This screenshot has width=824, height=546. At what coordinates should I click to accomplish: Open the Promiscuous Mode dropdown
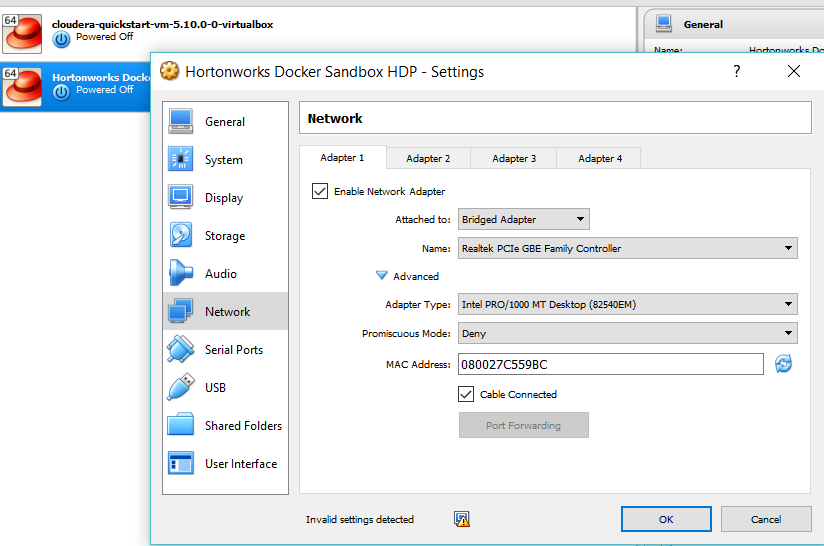tap(627, 333)
